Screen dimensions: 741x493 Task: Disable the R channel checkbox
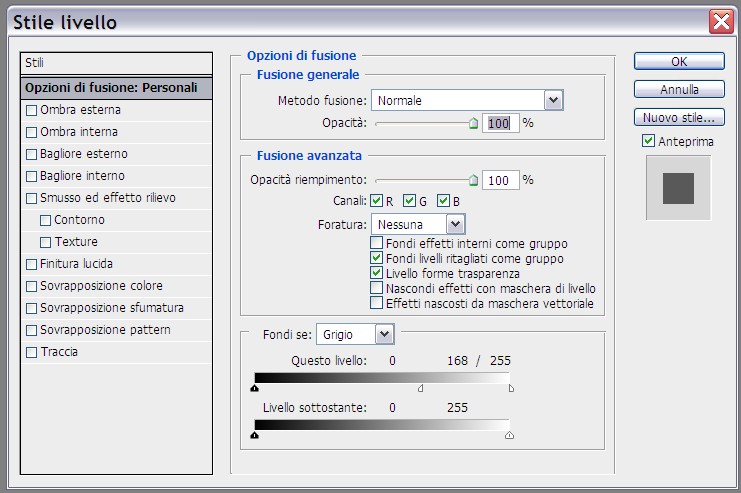point(376,201)
